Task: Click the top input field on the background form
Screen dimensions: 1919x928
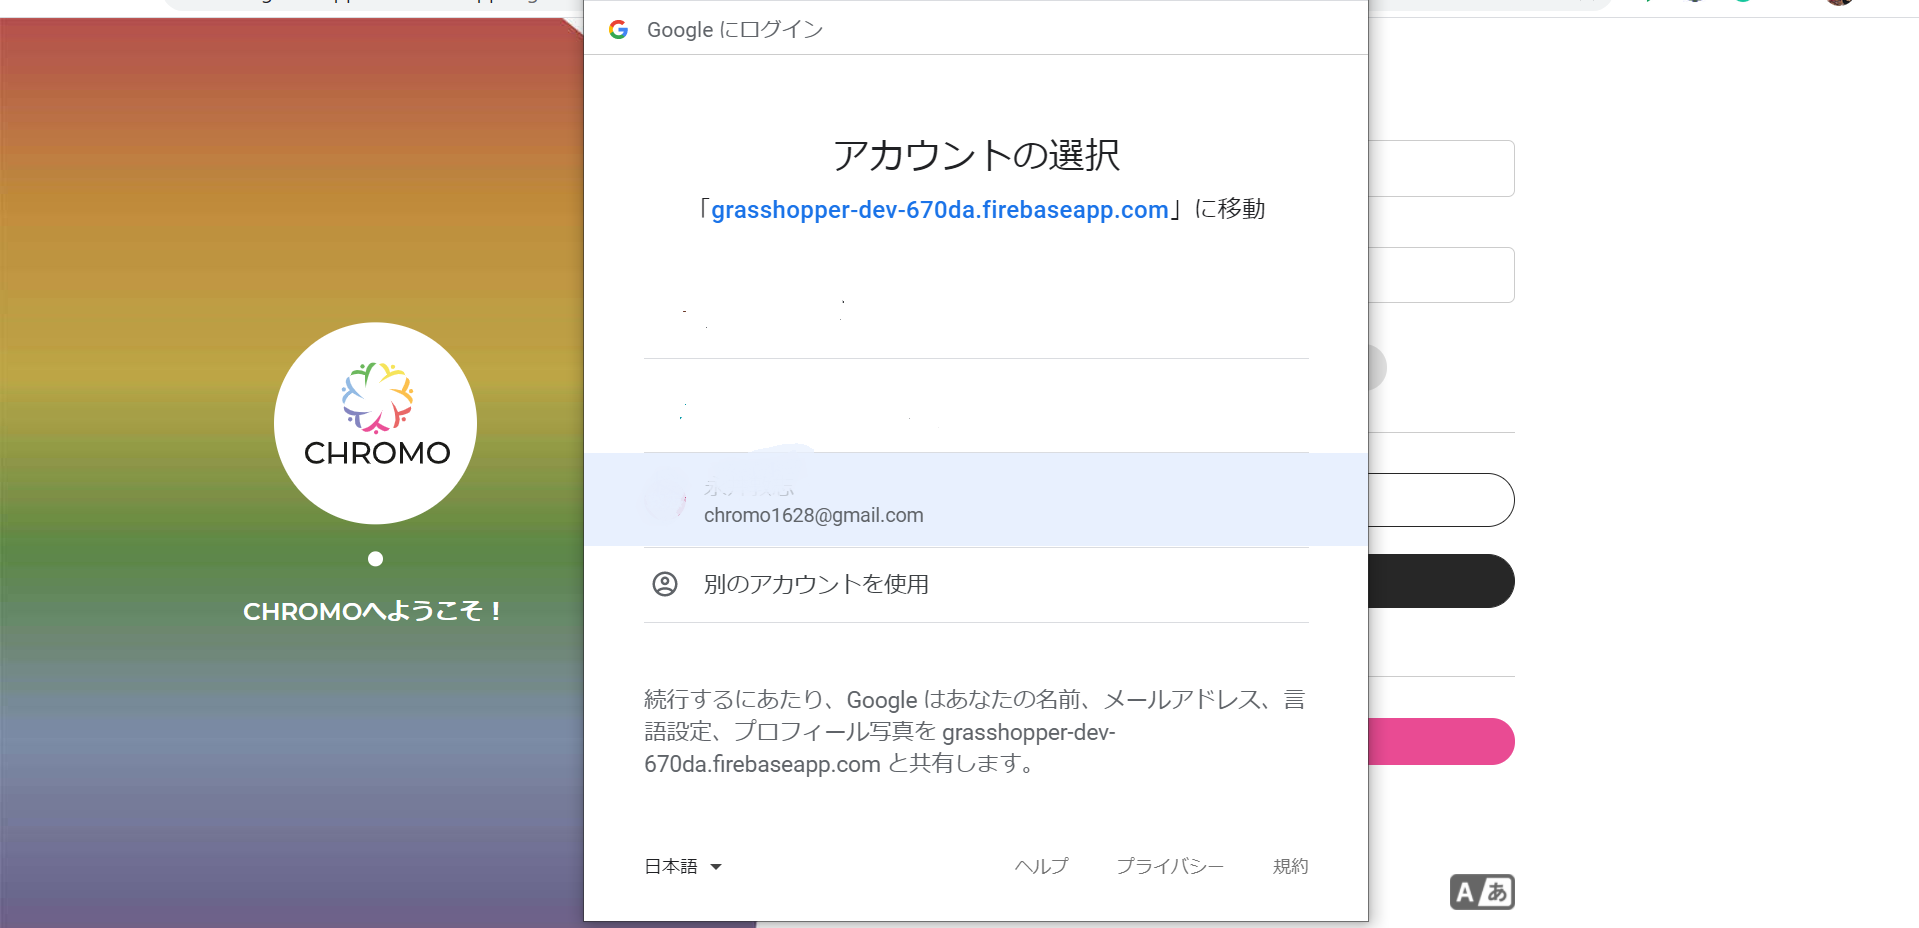Action: 1447,168
